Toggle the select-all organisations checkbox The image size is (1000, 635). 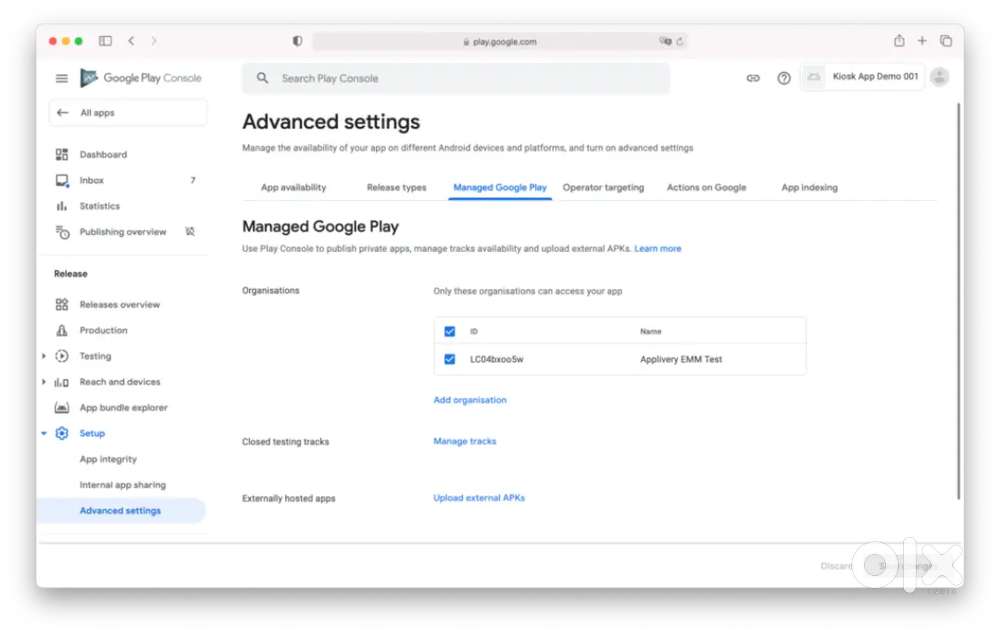click(450, 331)
